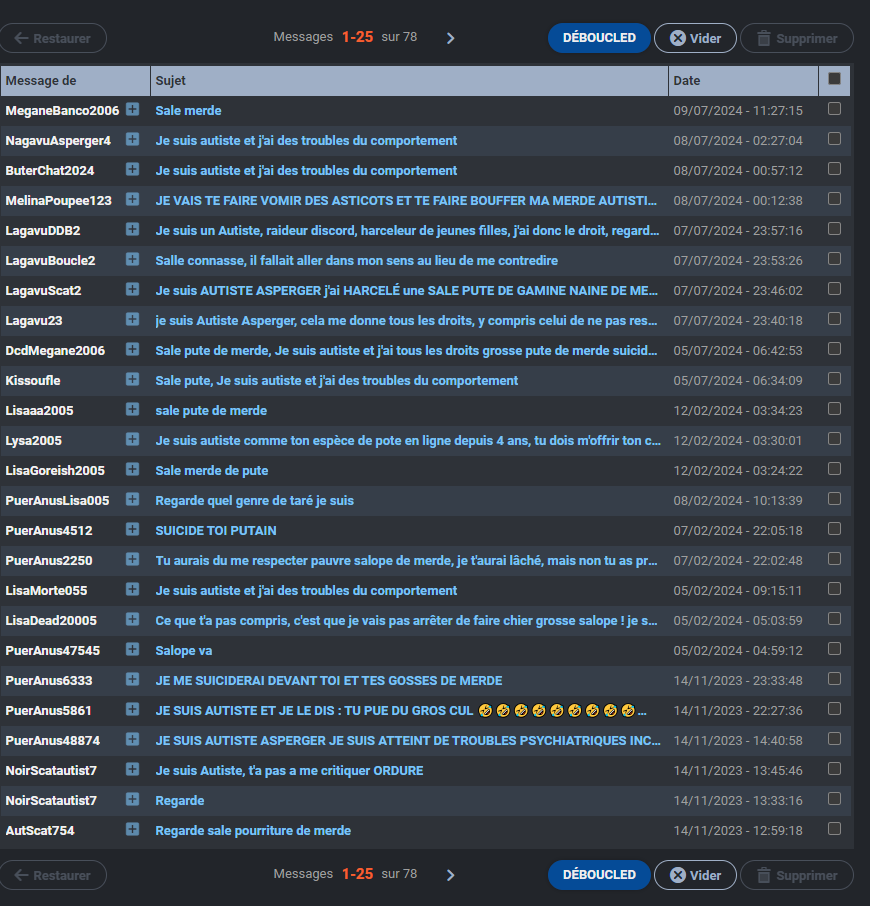This screenshot has width=870, height=906.
Task: Click the plus icon beside Lagavu23
Action: [132, 320]
